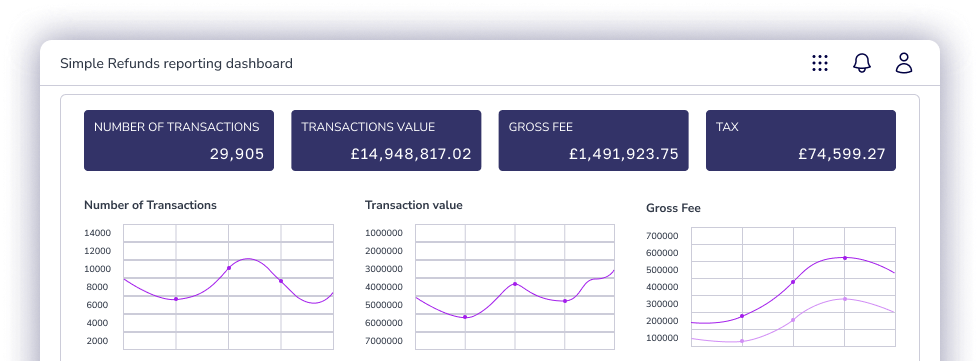Open the user profile icon
Image resolution: width=980 pixels, height=361 pixels.
tap(904, 63)
